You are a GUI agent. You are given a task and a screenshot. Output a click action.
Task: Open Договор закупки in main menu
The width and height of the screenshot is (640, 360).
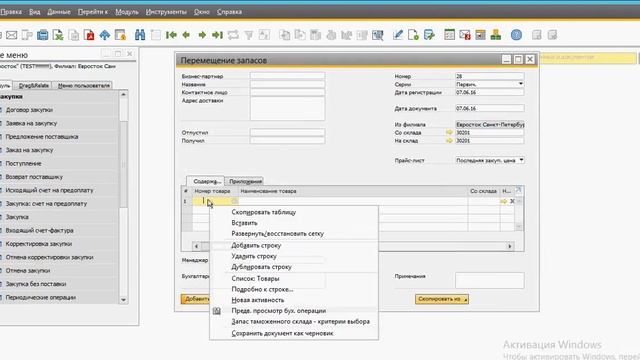[29, 110]
